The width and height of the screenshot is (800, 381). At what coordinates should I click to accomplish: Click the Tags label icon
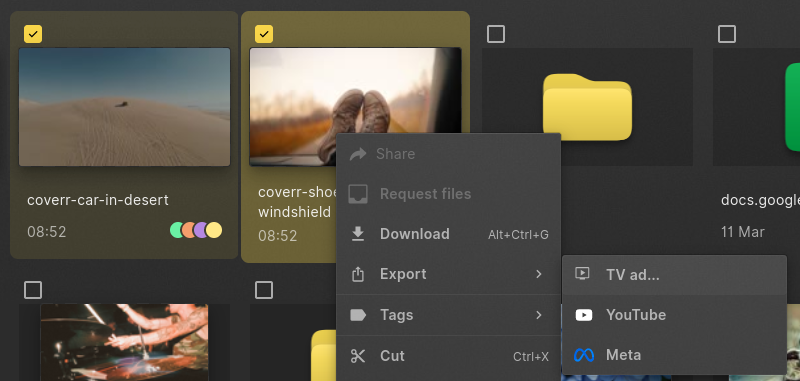click(x=358, y=315)
